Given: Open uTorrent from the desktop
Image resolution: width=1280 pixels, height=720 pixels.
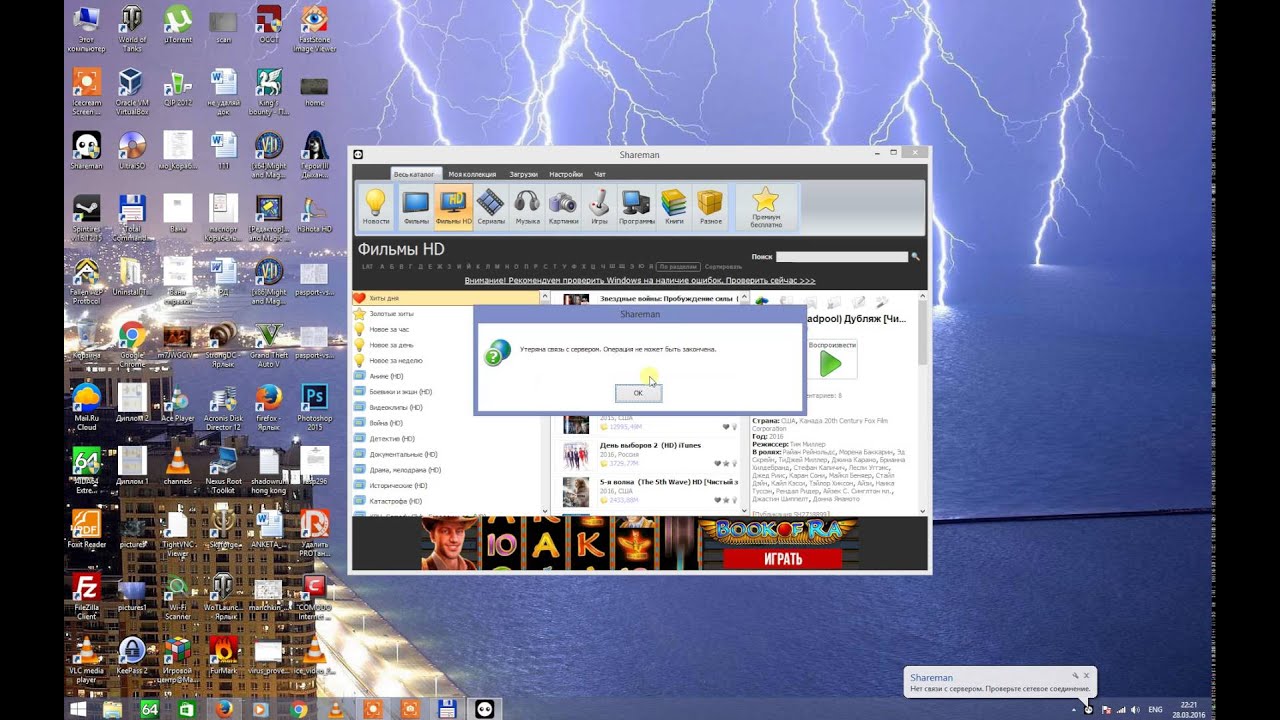Looking at the screenshot, I should click(178, 27).
